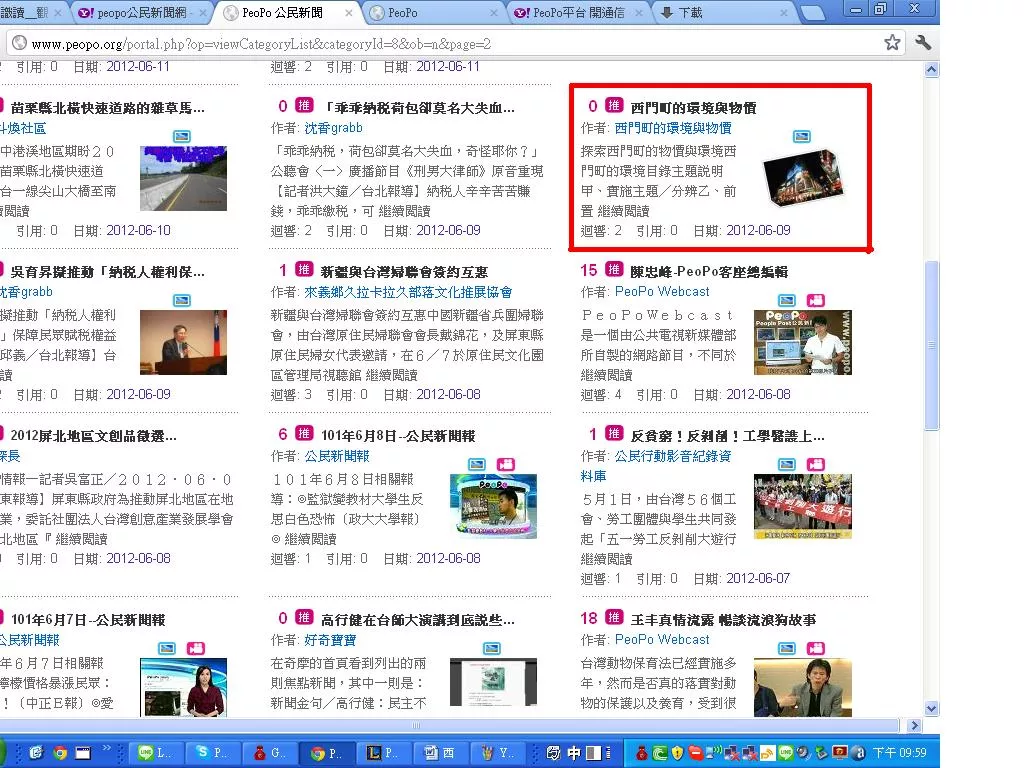Viewport: 1024px width, 768px height.
Task: Click the 中 input language indicator
Action: [574, 753]
